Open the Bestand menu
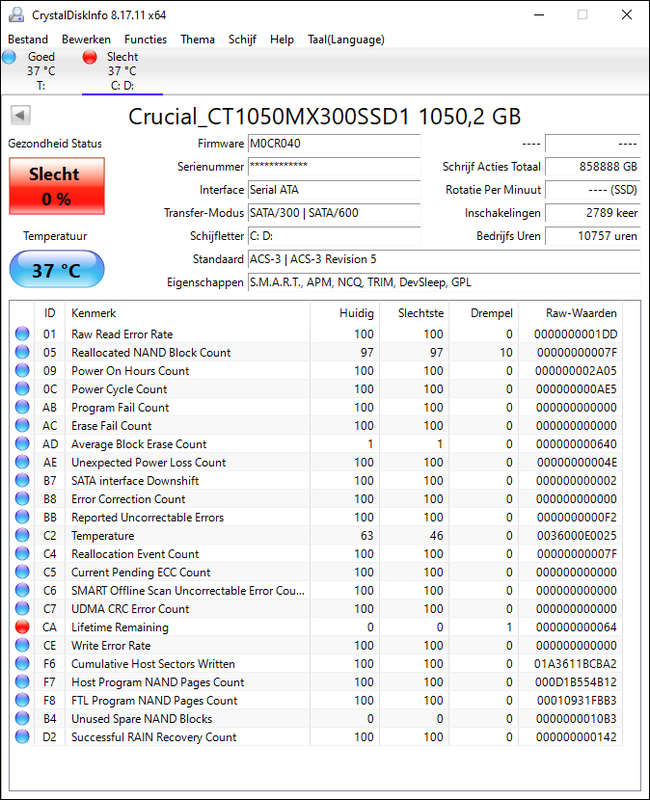Screen dimensions: 650x800 (x=28, y=39)
